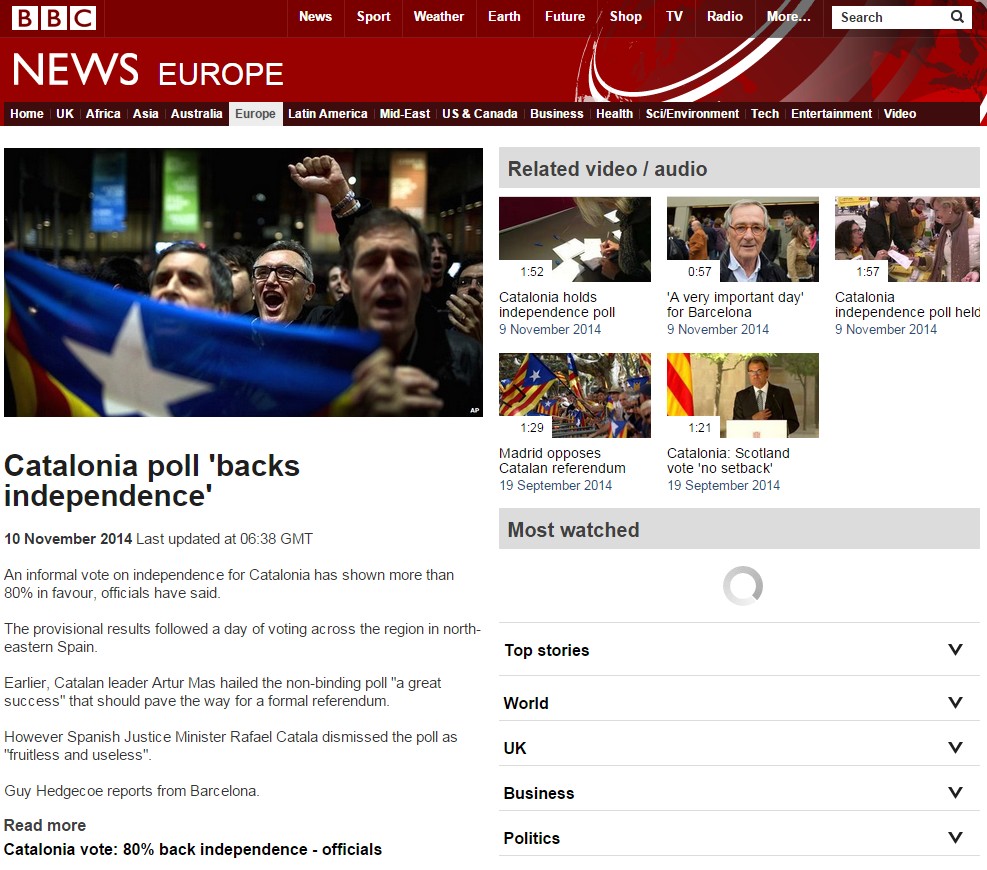Click the NEWS heading in the banner
The image size is (987, 870).
click(x=75, y=71)
